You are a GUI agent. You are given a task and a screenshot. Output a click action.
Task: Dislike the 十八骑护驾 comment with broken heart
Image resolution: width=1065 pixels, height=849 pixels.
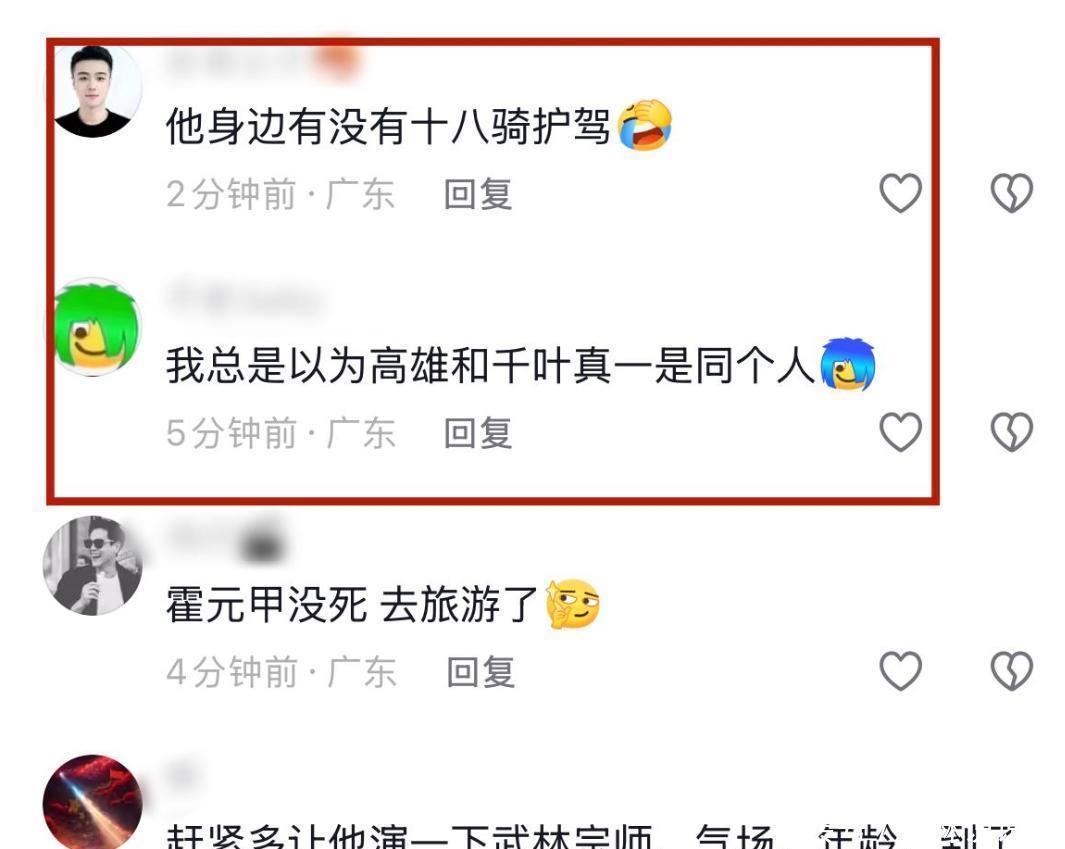point(1011,193)
